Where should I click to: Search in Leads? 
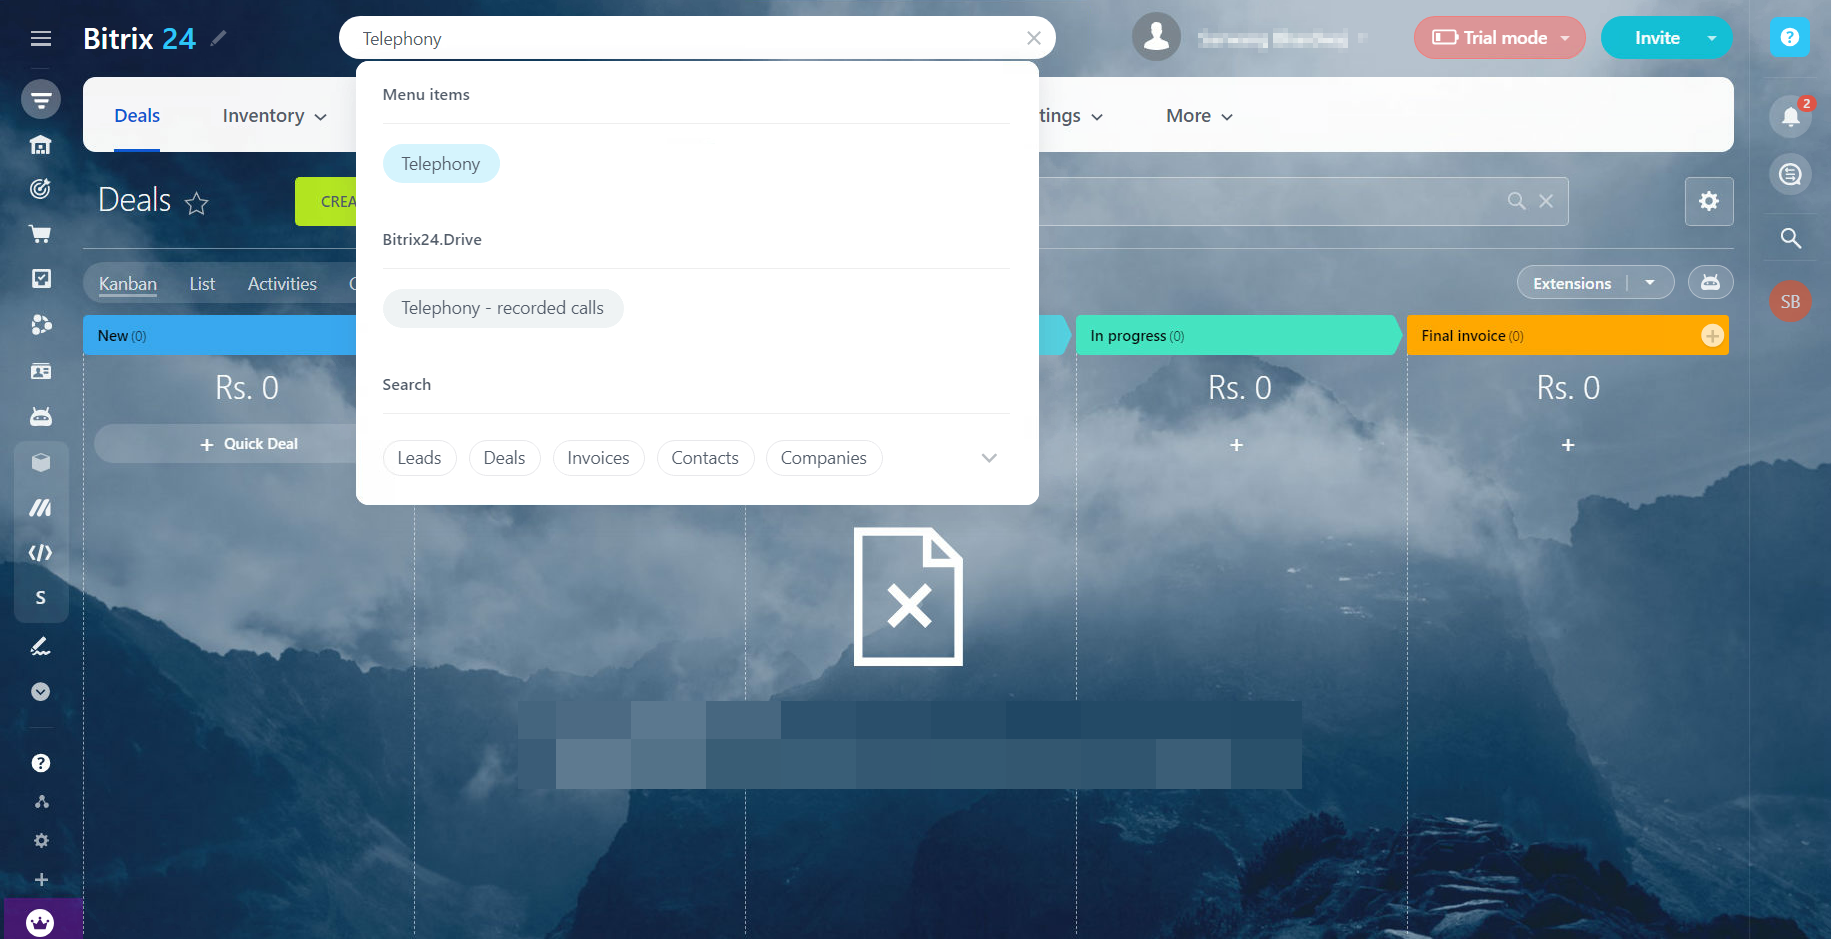[420, 458]
